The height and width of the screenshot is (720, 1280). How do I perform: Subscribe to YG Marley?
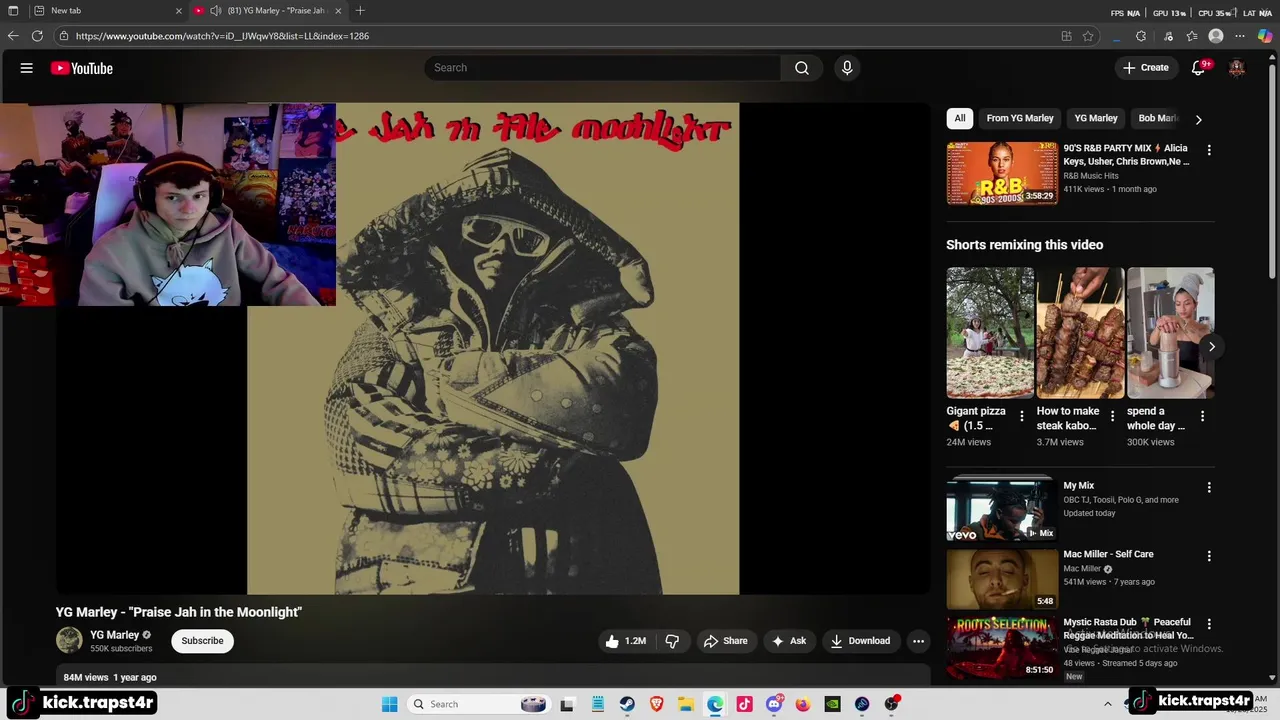pyautogui.click(x=202, y=641)
